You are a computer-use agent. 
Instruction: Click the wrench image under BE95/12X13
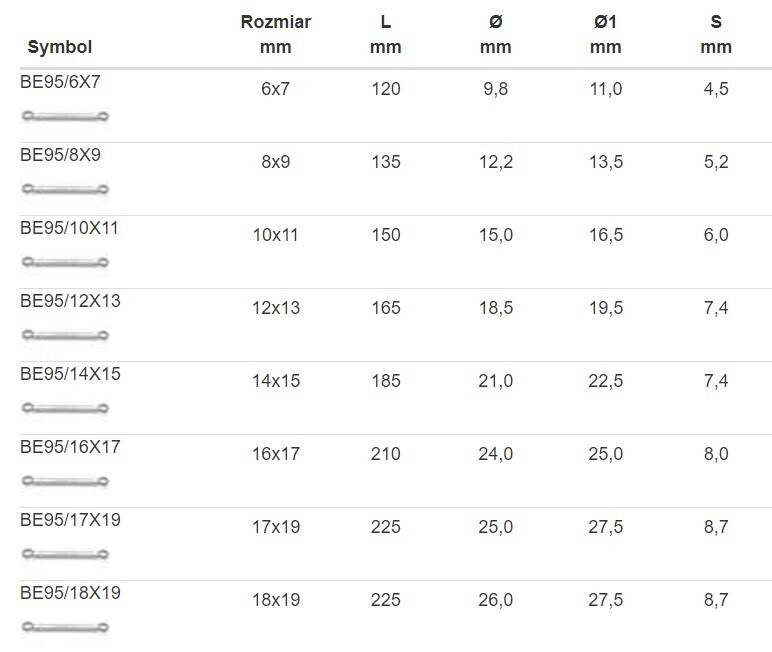pyautogui.click(x=65, y=335)
